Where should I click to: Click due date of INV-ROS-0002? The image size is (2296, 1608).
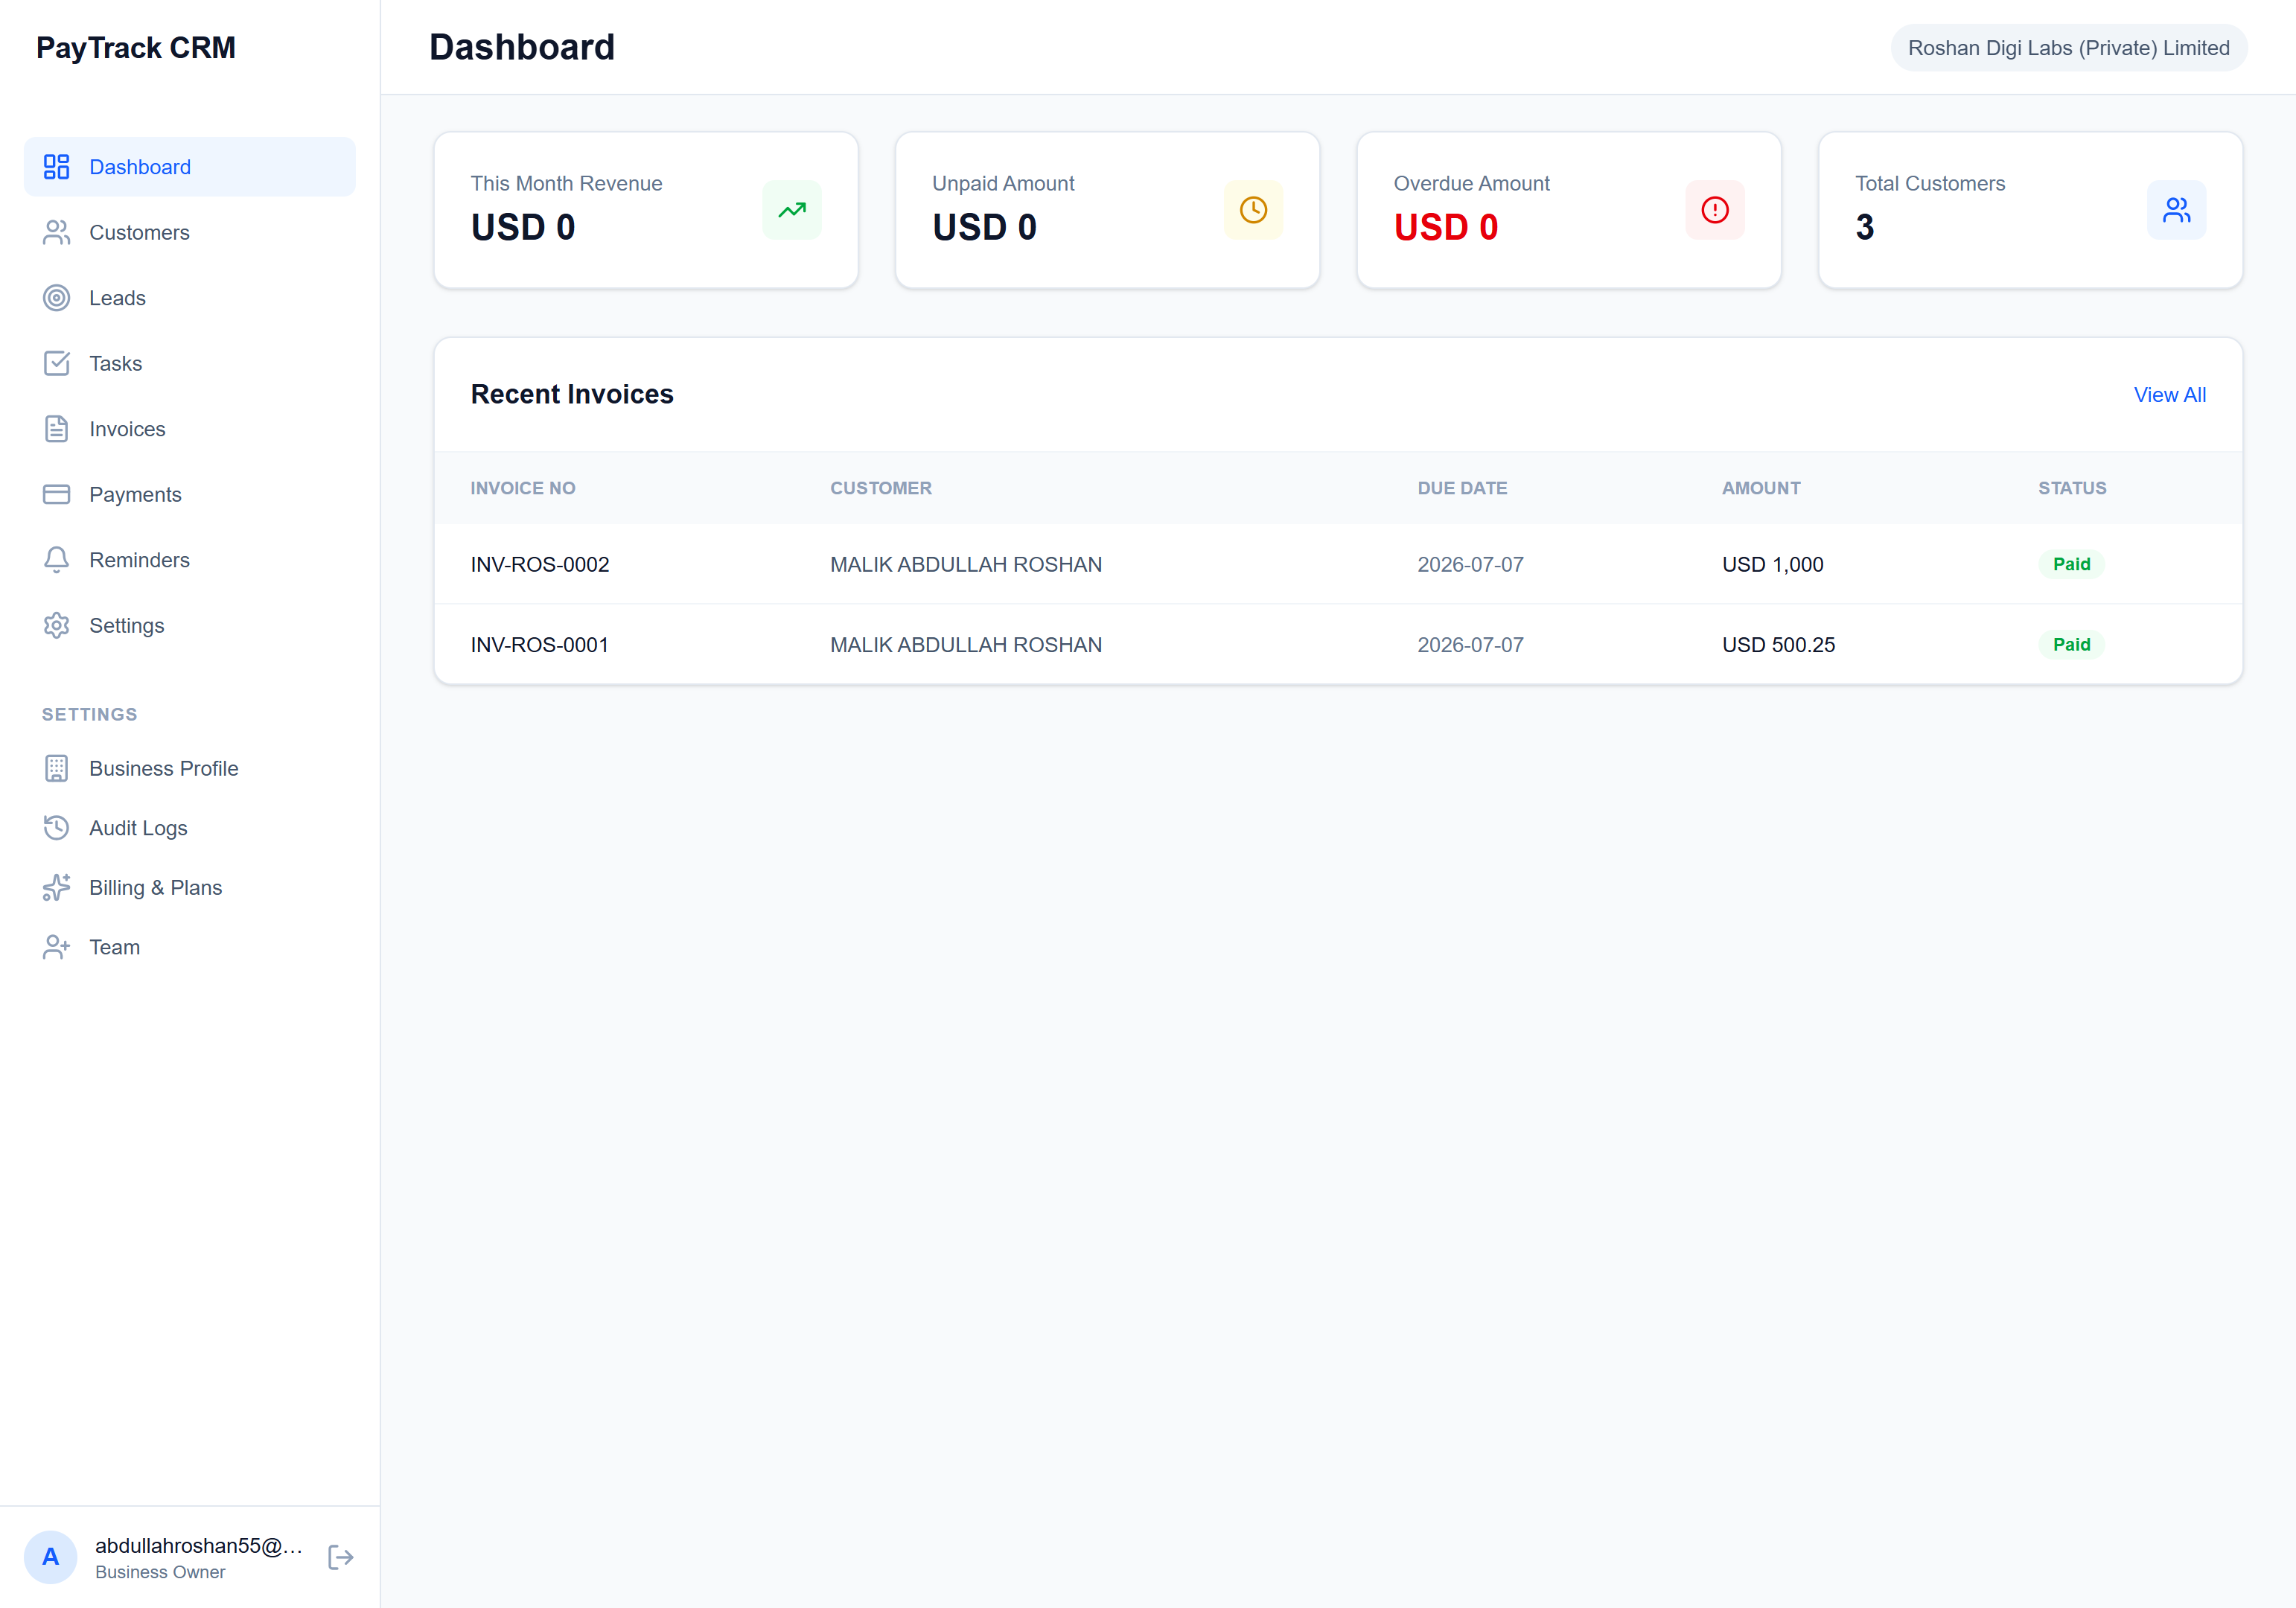(1470, 564)
